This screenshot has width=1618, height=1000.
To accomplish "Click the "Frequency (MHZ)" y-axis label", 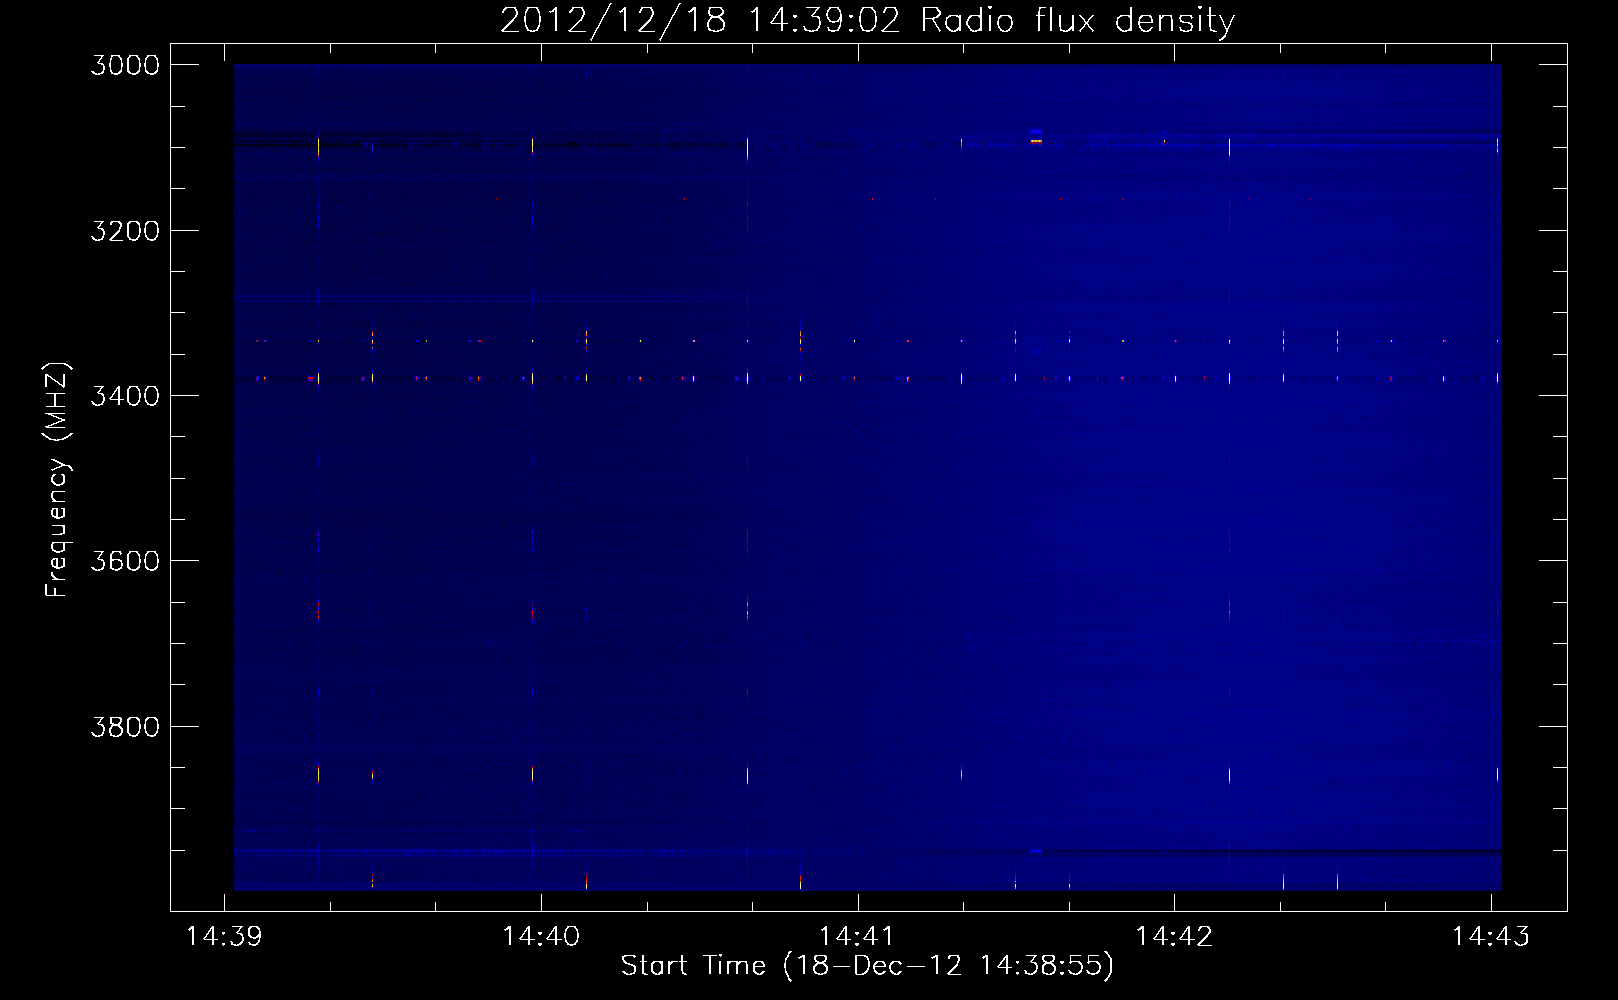I will (x=57, y=480).
